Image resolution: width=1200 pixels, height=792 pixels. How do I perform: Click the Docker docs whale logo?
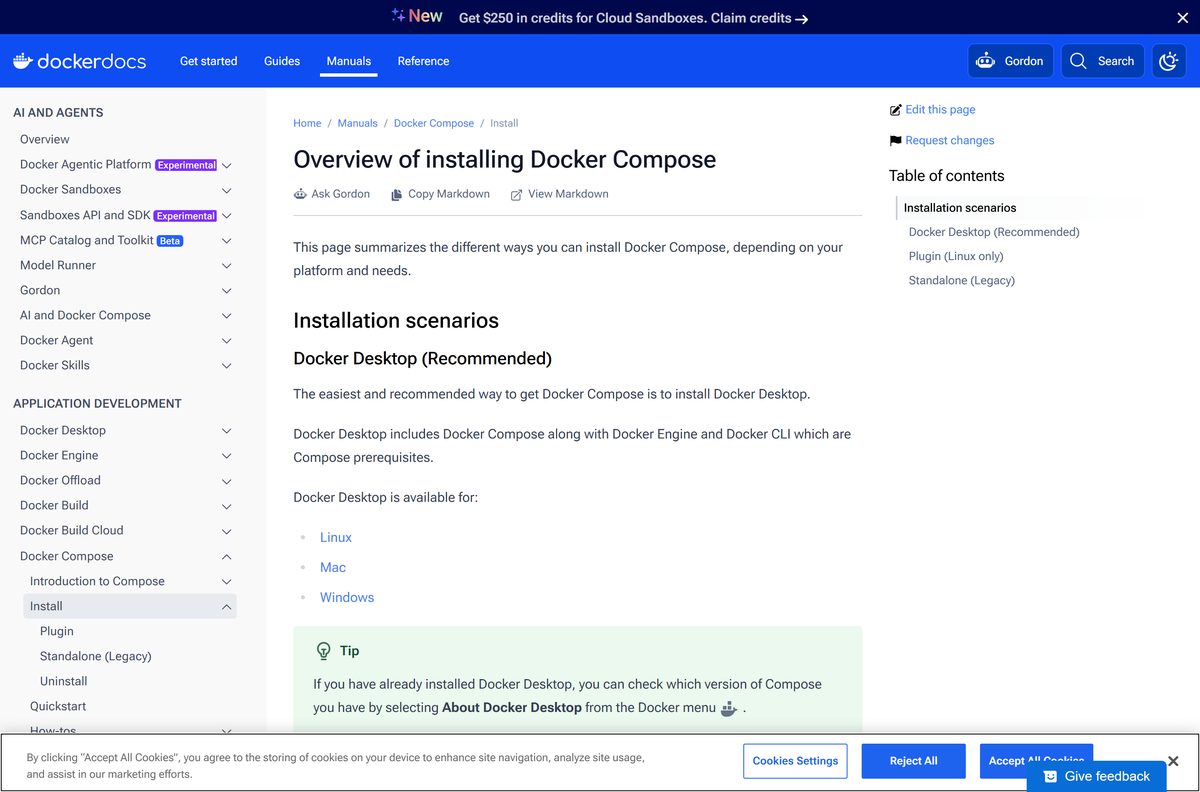coord(79,61)
